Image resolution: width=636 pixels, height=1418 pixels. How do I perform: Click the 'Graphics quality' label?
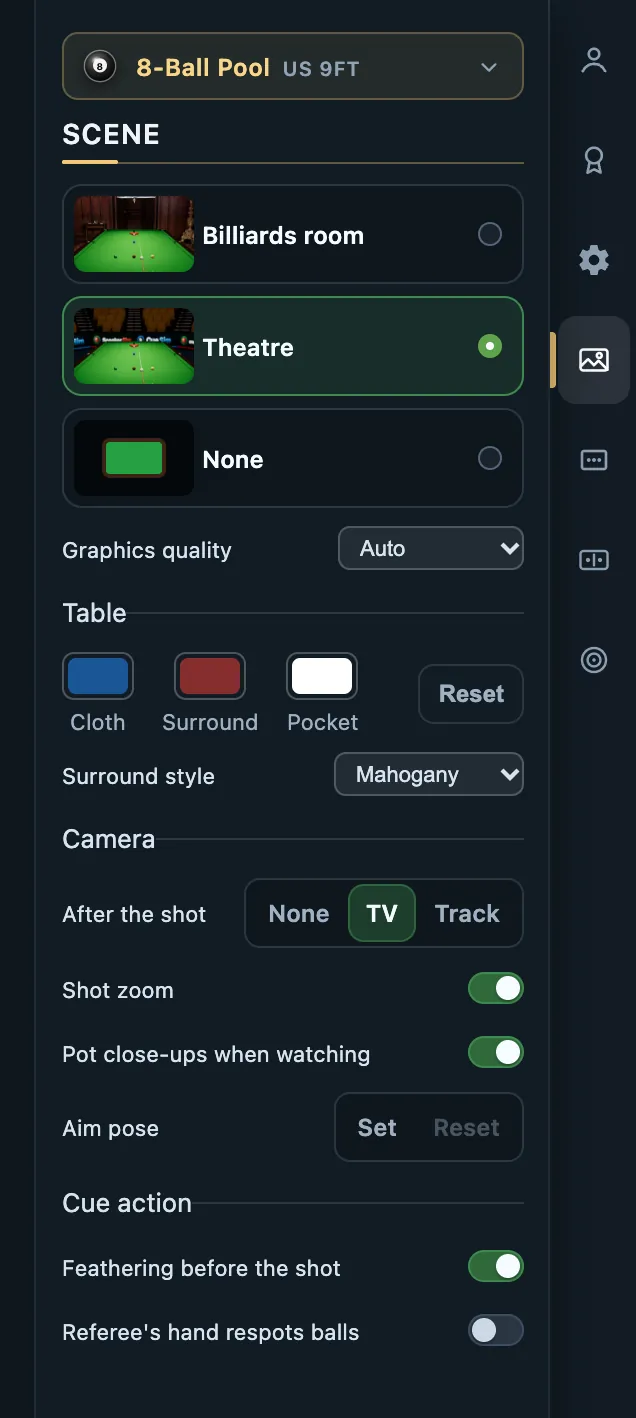[147, 550]
